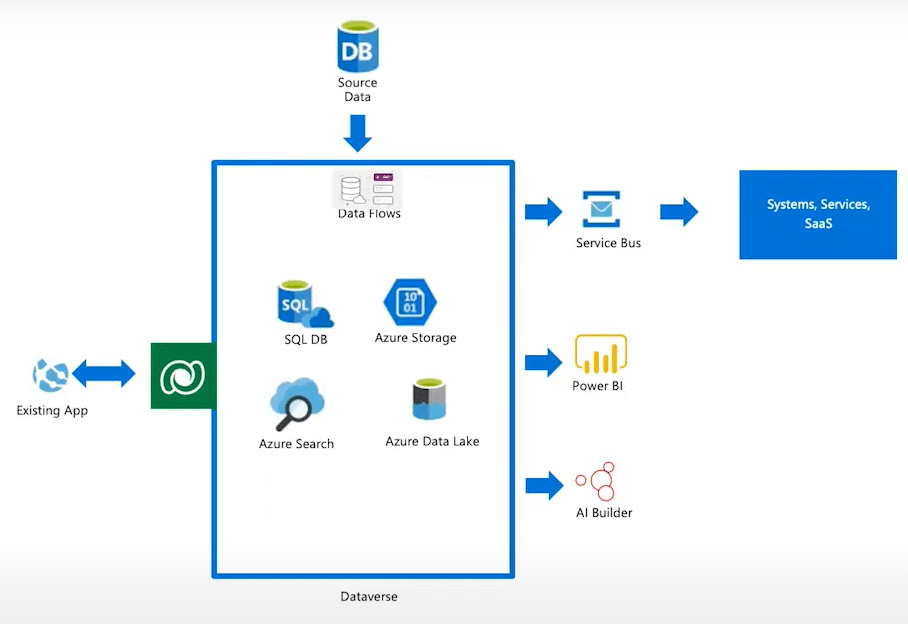Viewport: 908px width, 624px height.
Task: Click the "Azure Data Lake" label
Action: coord(433,442)
